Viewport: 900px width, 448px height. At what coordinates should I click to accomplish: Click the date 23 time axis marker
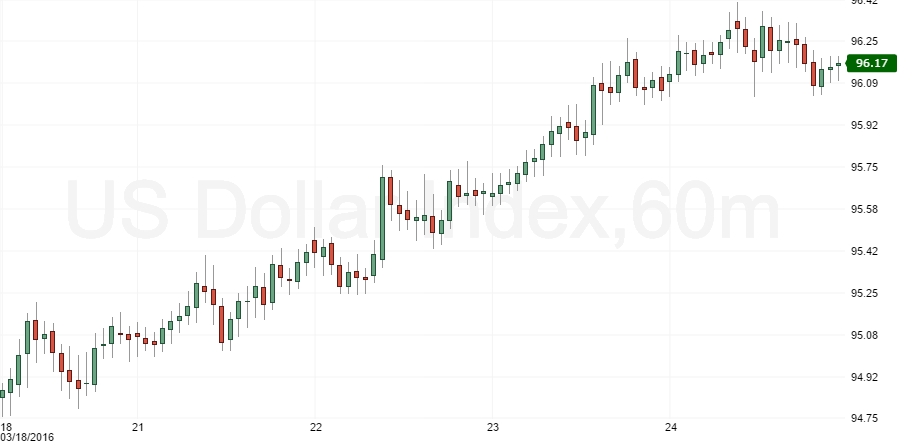(493, 427)
